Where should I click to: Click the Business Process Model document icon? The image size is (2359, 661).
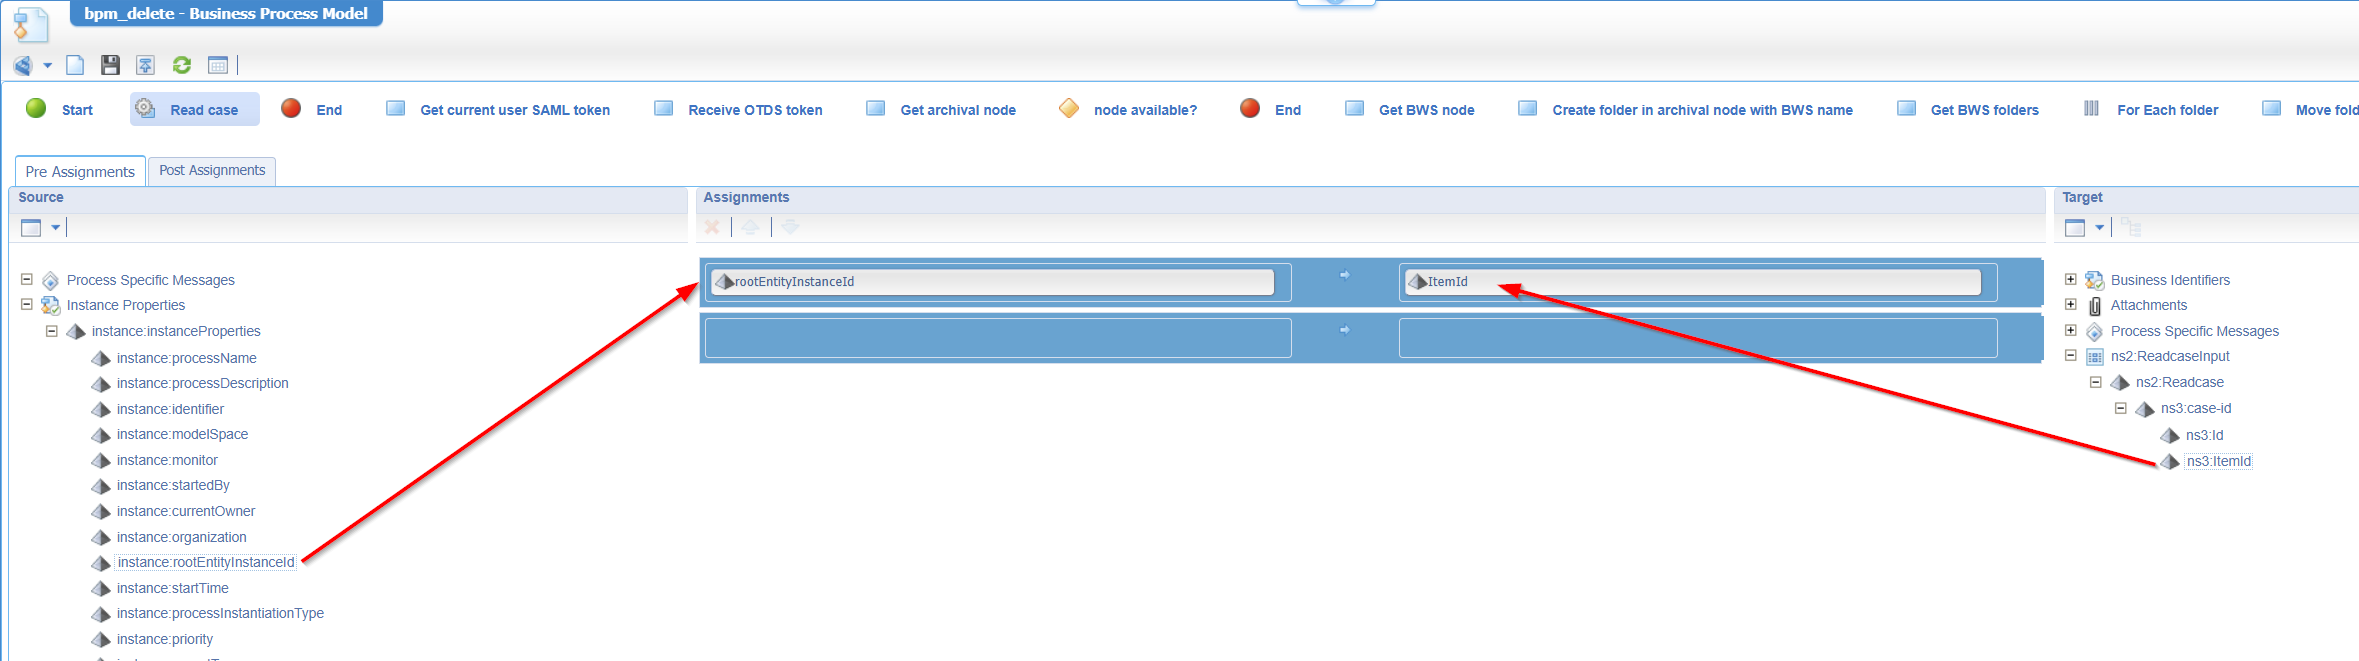[30, 23]
